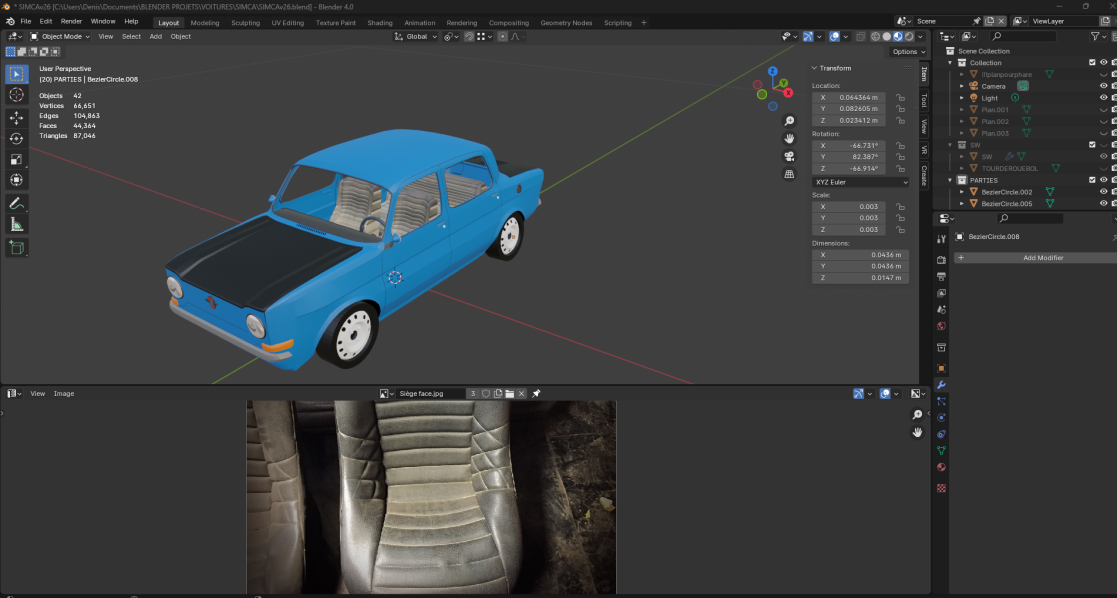Uncheck the PARTIES collection checkbox

[1092, 180]
